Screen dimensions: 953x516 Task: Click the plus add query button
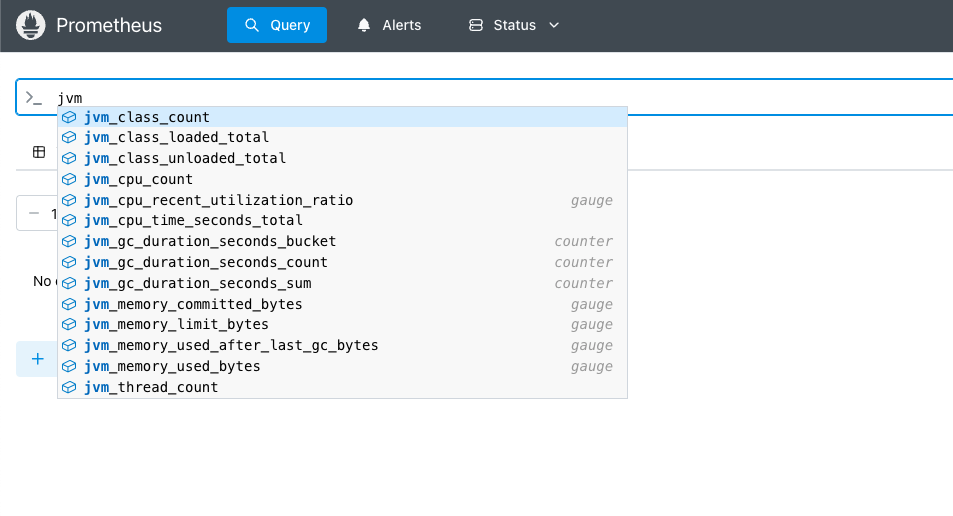pos(38,359)
